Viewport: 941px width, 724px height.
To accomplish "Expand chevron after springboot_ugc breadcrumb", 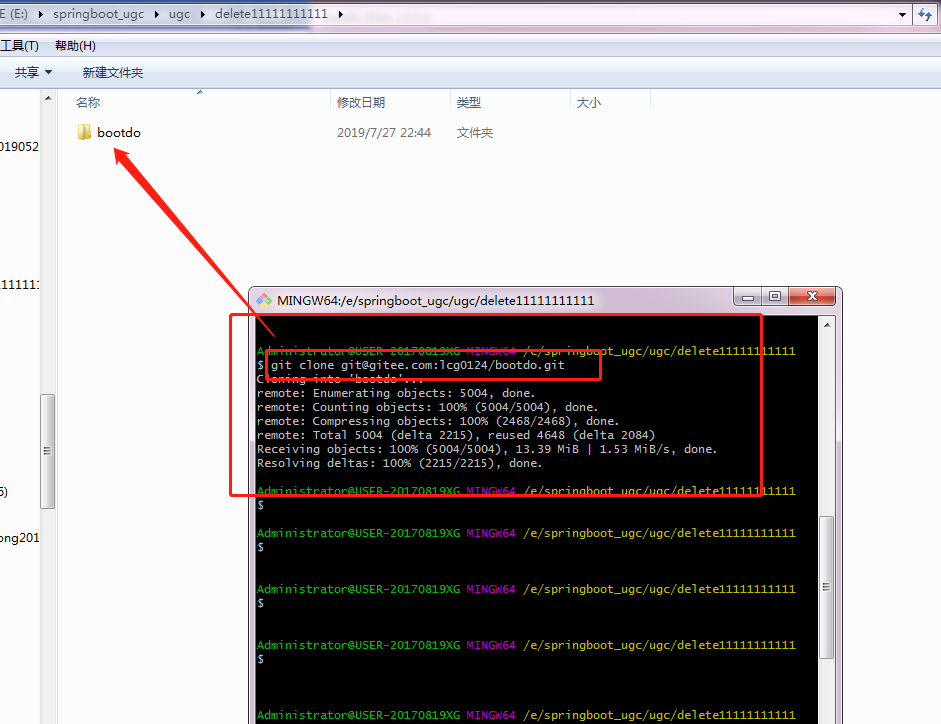I will click(x=157, y=14).
